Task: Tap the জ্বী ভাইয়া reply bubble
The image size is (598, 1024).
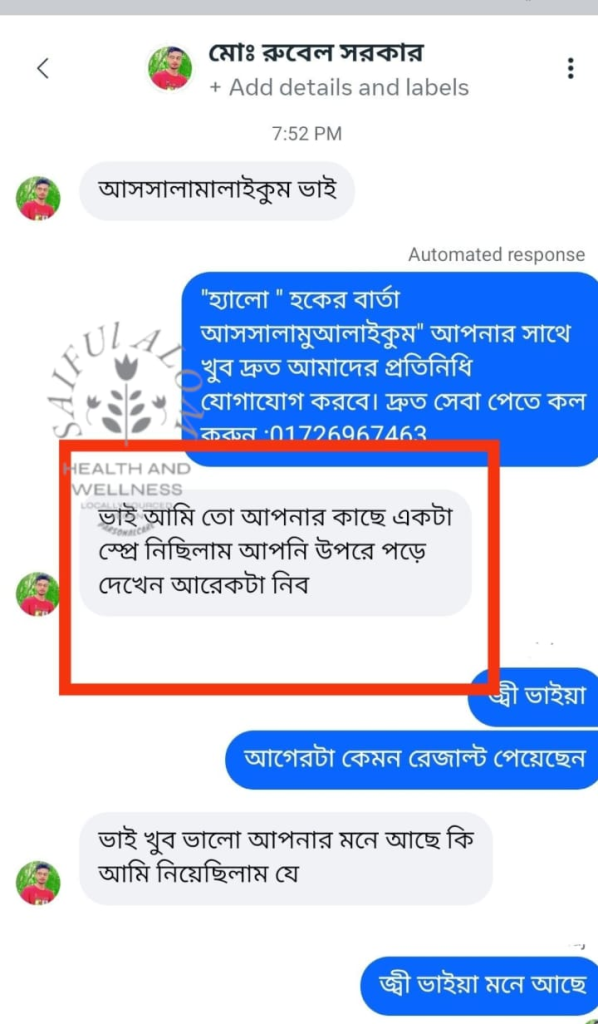Action: point(533,697)
